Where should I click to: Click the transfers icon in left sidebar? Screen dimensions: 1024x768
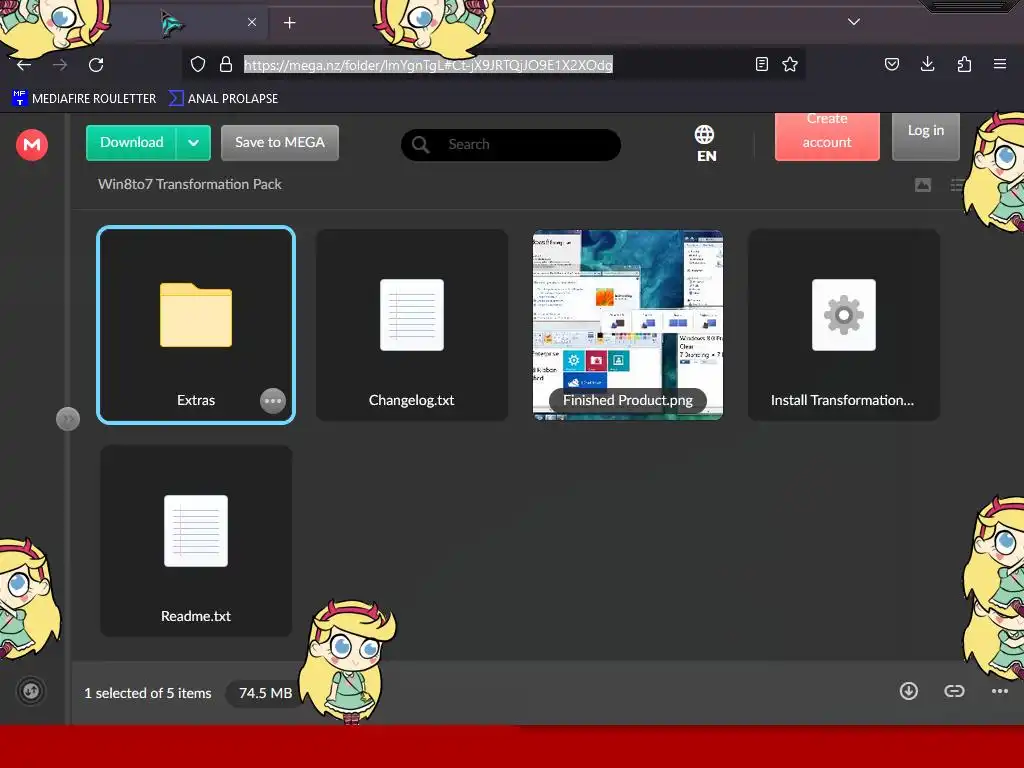coord(31,691)
